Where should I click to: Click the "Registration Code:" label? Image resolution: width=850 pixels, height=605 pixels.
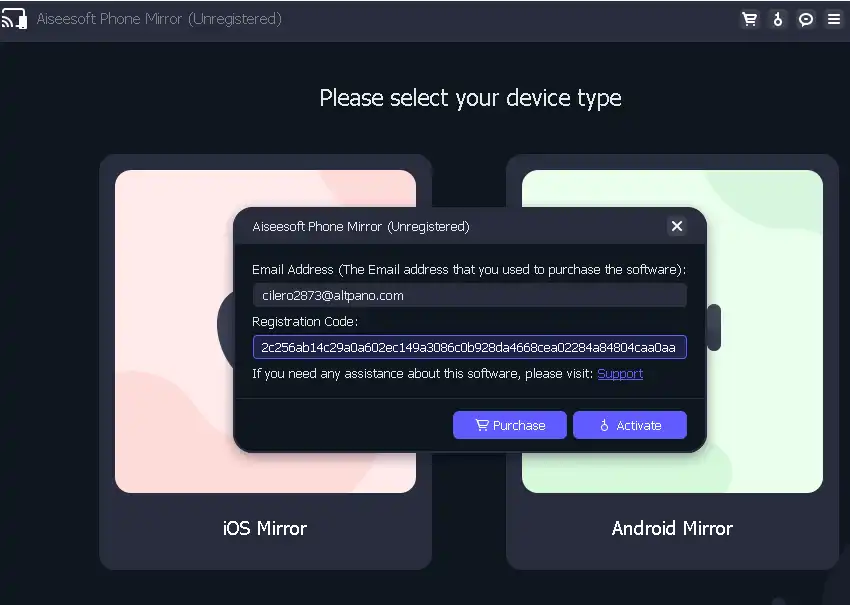click(x=305, y=322)
